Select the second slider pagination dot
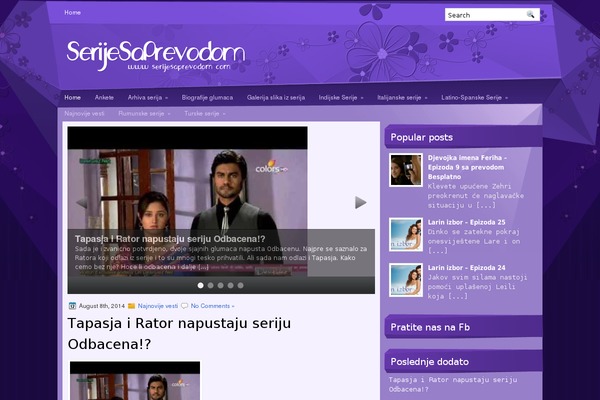Image resolution: width=600 pixels, height=400 pixels. tap(210, 286)
